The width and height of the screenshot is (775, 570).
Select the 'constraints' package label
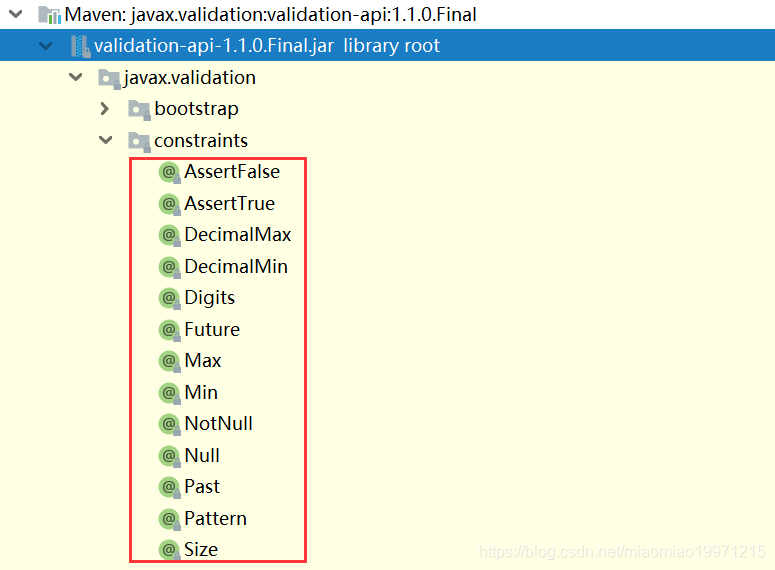click(201, 140)
